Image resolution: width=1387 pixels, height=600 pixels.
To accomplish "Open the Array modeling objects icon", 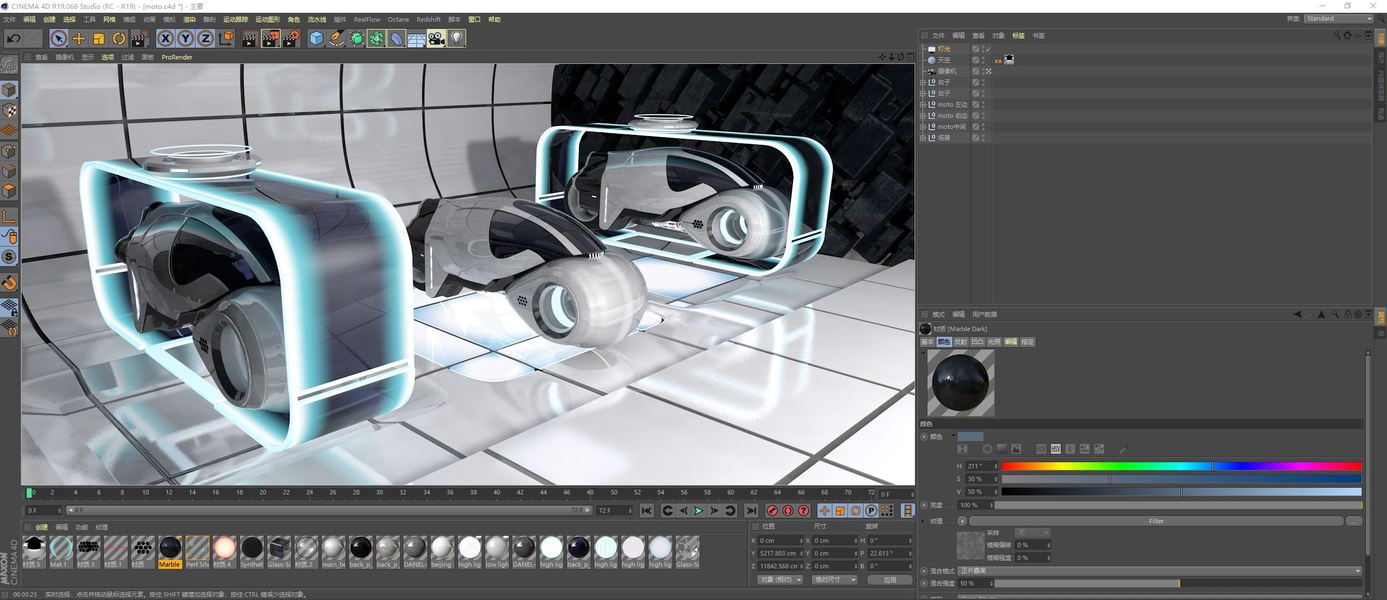I will 377,38.
